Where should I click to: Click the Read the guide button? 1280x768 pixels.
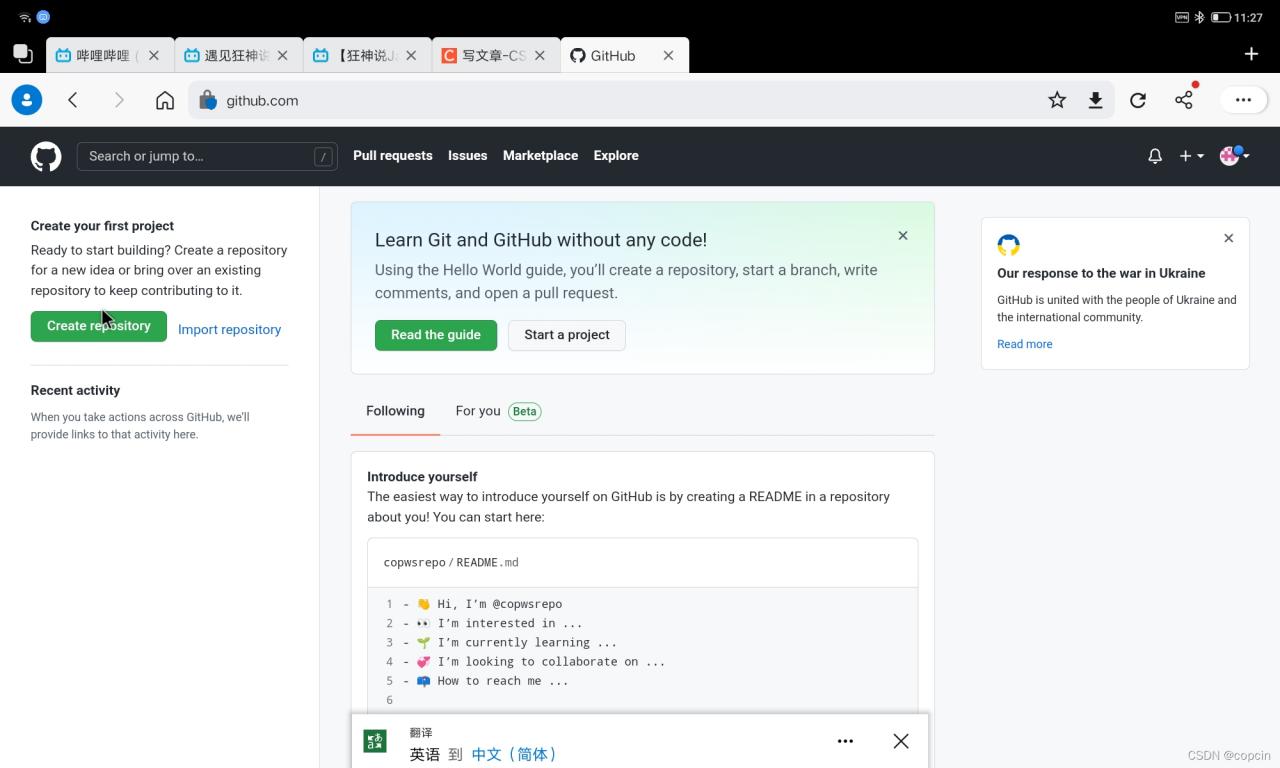436,335
